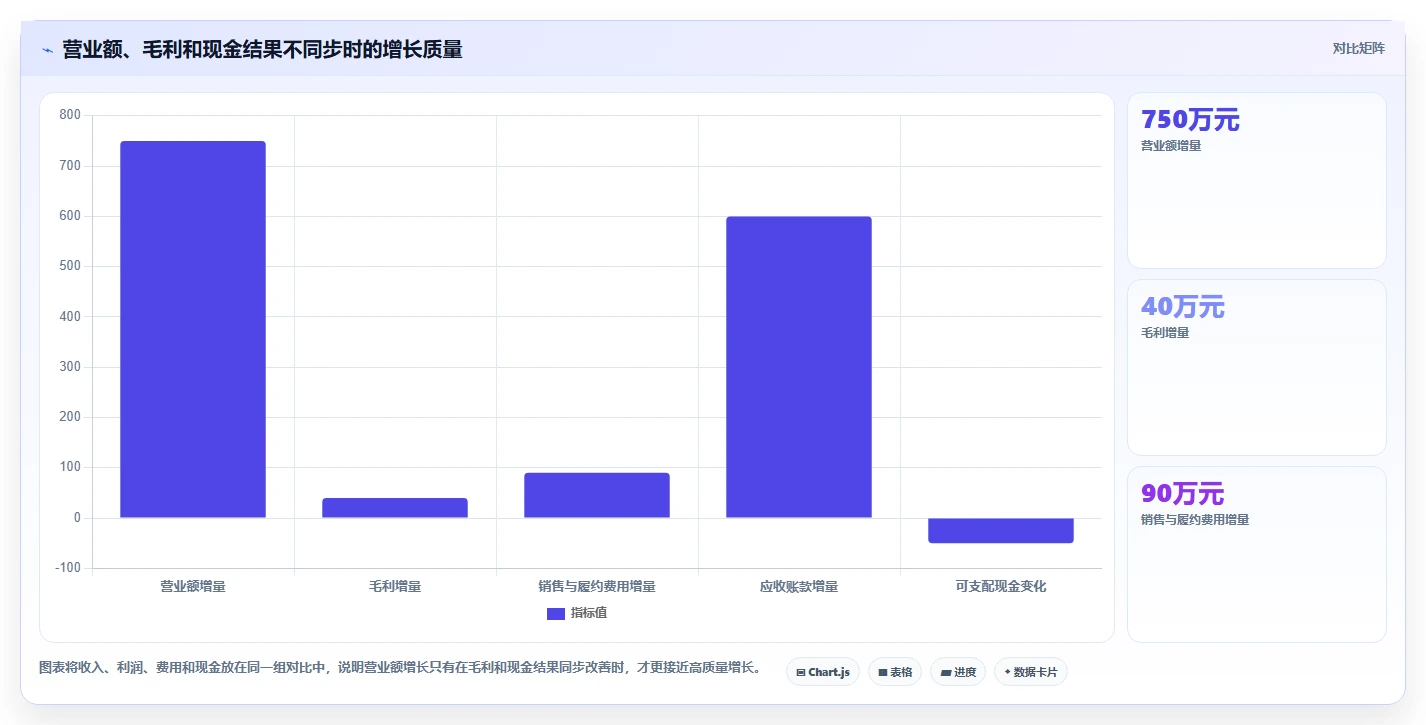The image size is (1426, 725).
Task: Select the 进度 tag
Action: 958,672
